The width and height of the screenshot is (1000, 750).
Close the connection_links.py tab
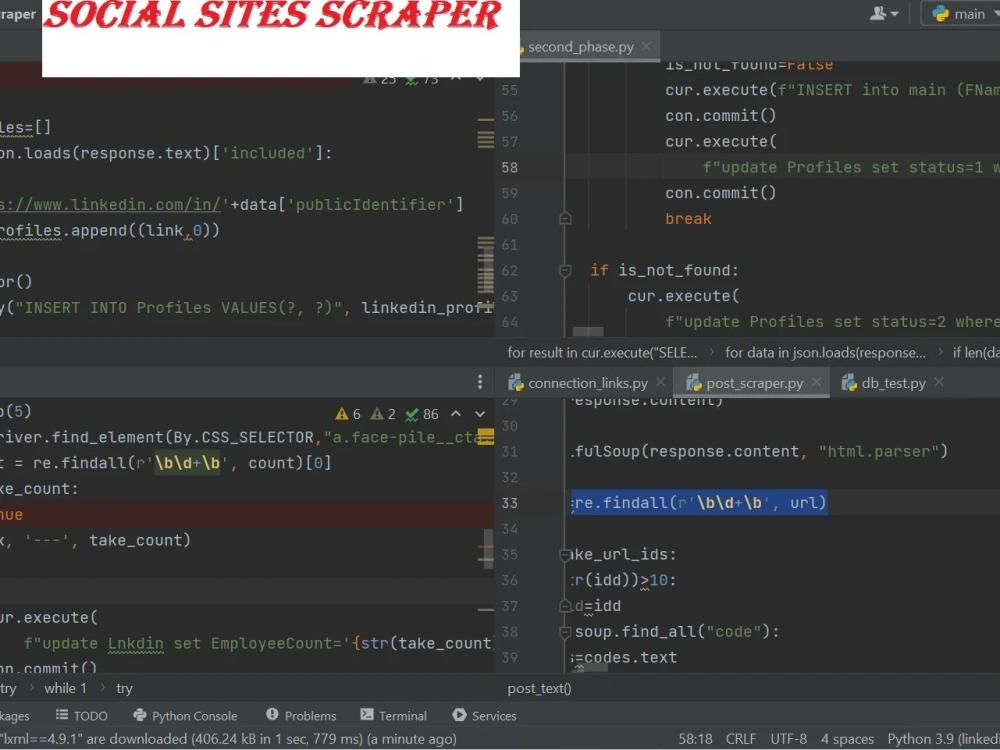661,382
